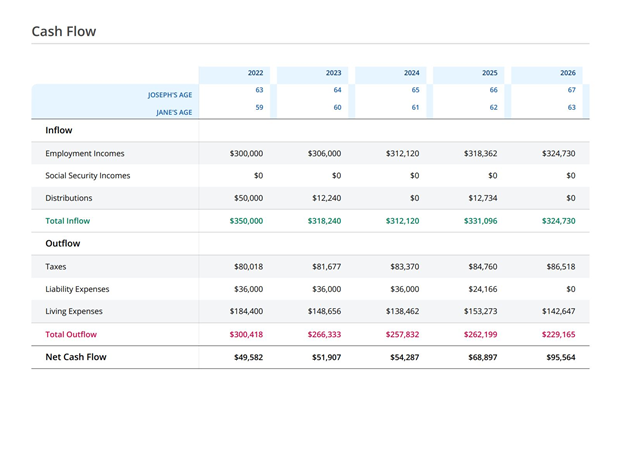617x453 pixels.
Task: Select the 2025 column header
Action: point(489,73)
